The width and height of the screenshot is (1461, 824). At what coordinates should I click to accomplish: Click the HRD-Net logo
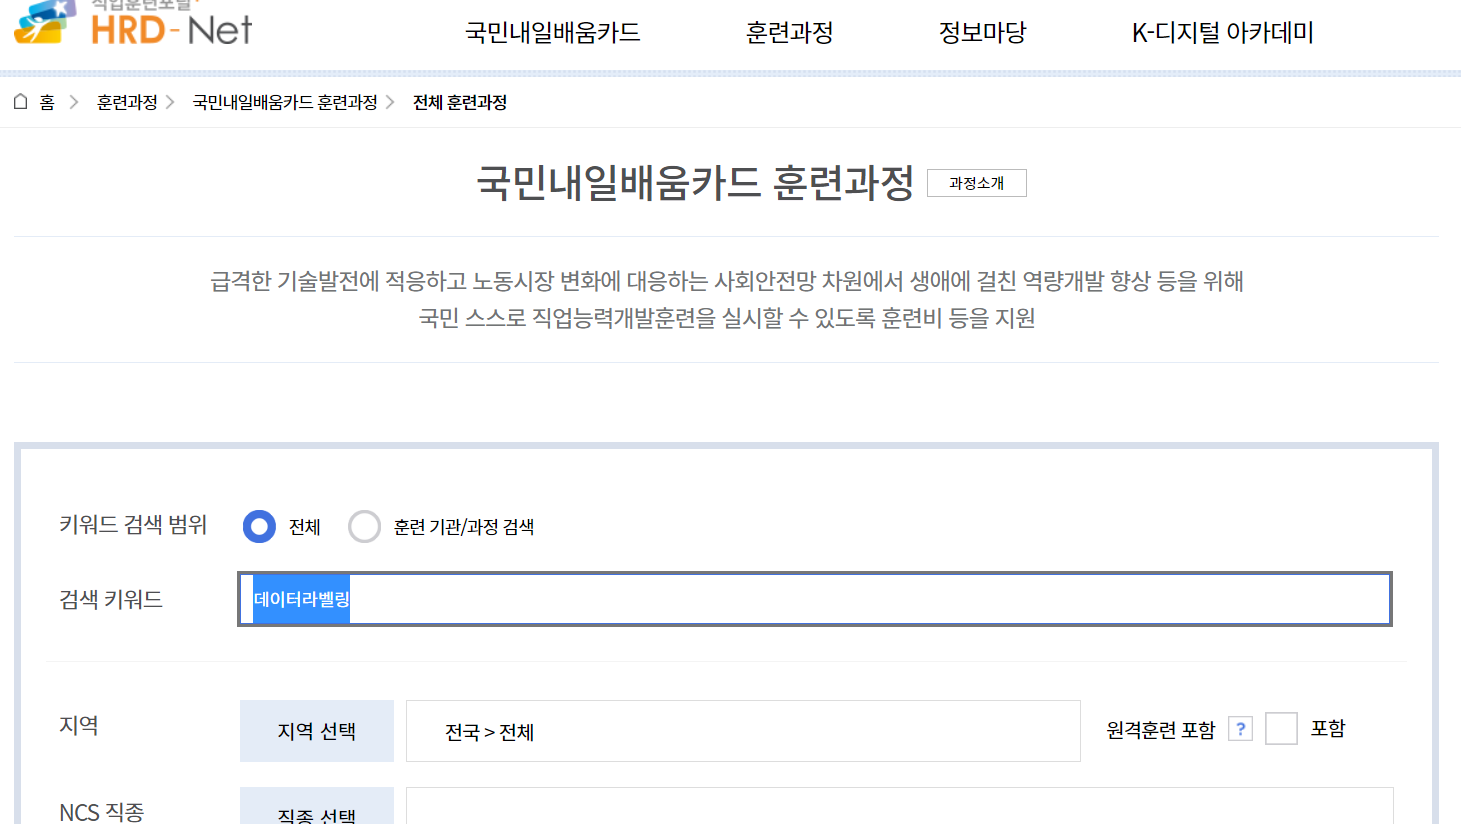133,24
